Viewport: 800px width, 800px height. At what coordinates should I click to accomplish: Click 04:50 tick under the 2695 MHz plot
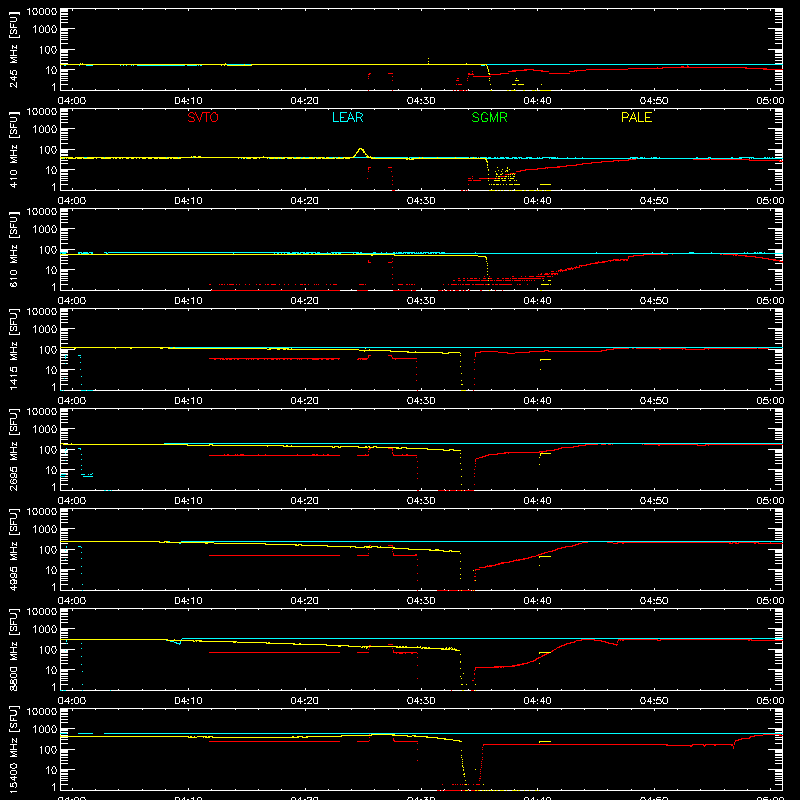[654, 501]
